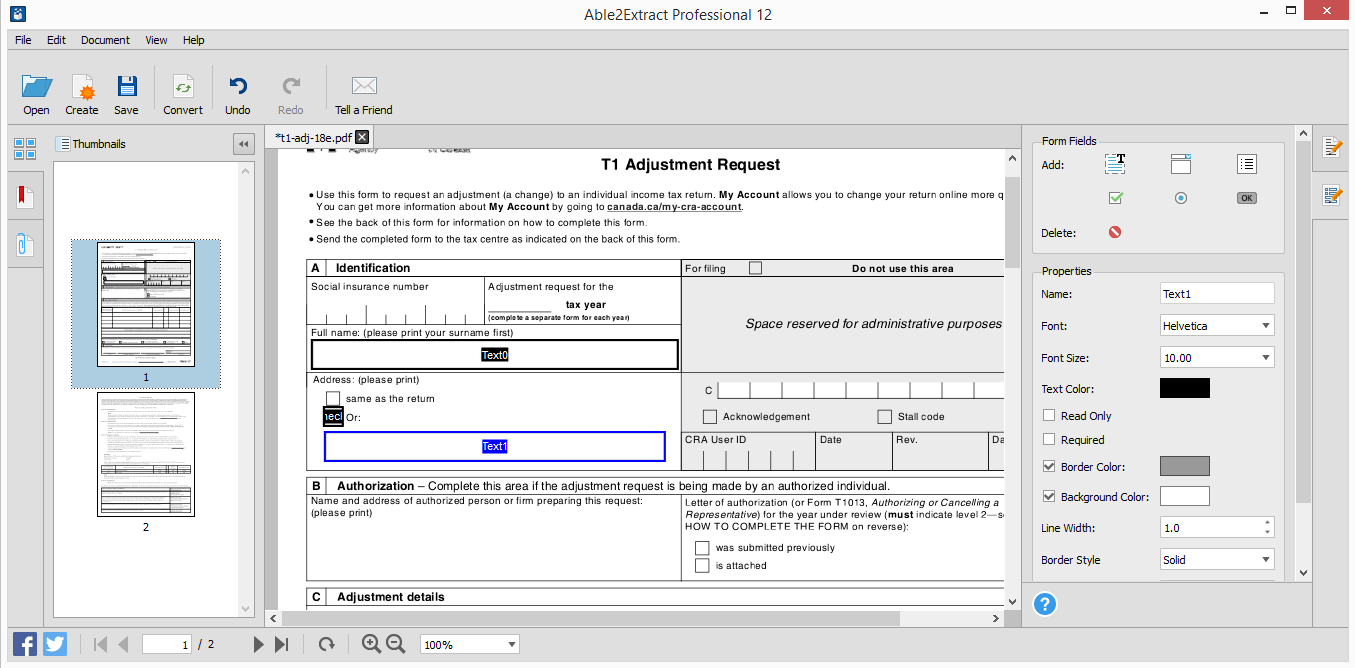Select the Text0 form field
This screenshot has width=1355, height=668.
click(495, 355)
